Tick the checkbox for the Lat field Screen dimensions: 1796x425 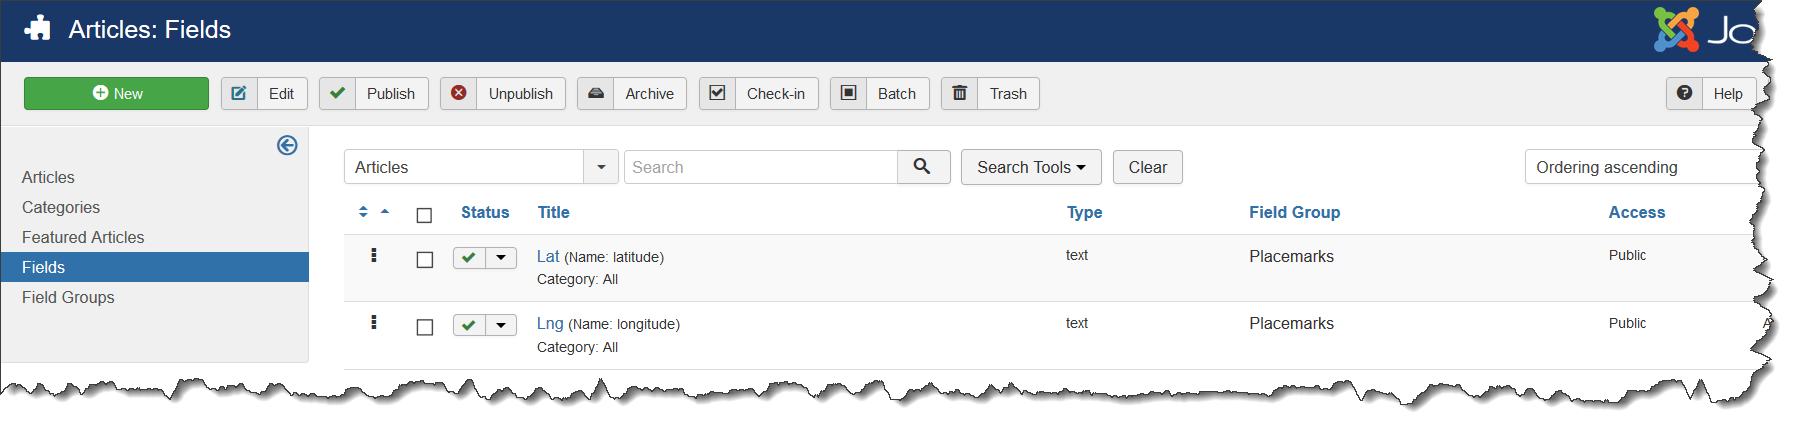click(x=425, y=259)
